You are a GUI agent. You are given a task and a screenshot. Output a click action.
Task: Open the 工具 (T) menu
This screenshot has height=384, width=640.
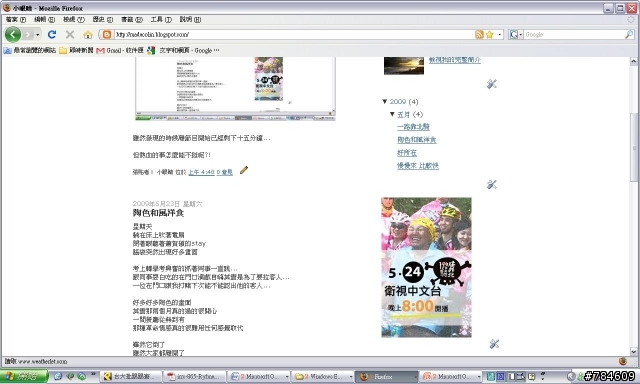pos(161,19)
